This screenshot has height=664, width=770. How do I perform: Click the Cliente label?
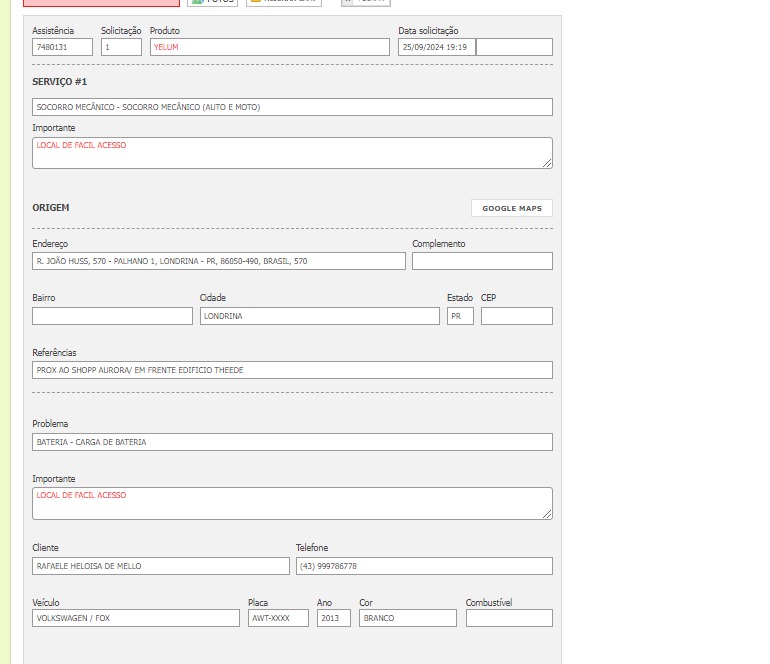pos(45,548)
